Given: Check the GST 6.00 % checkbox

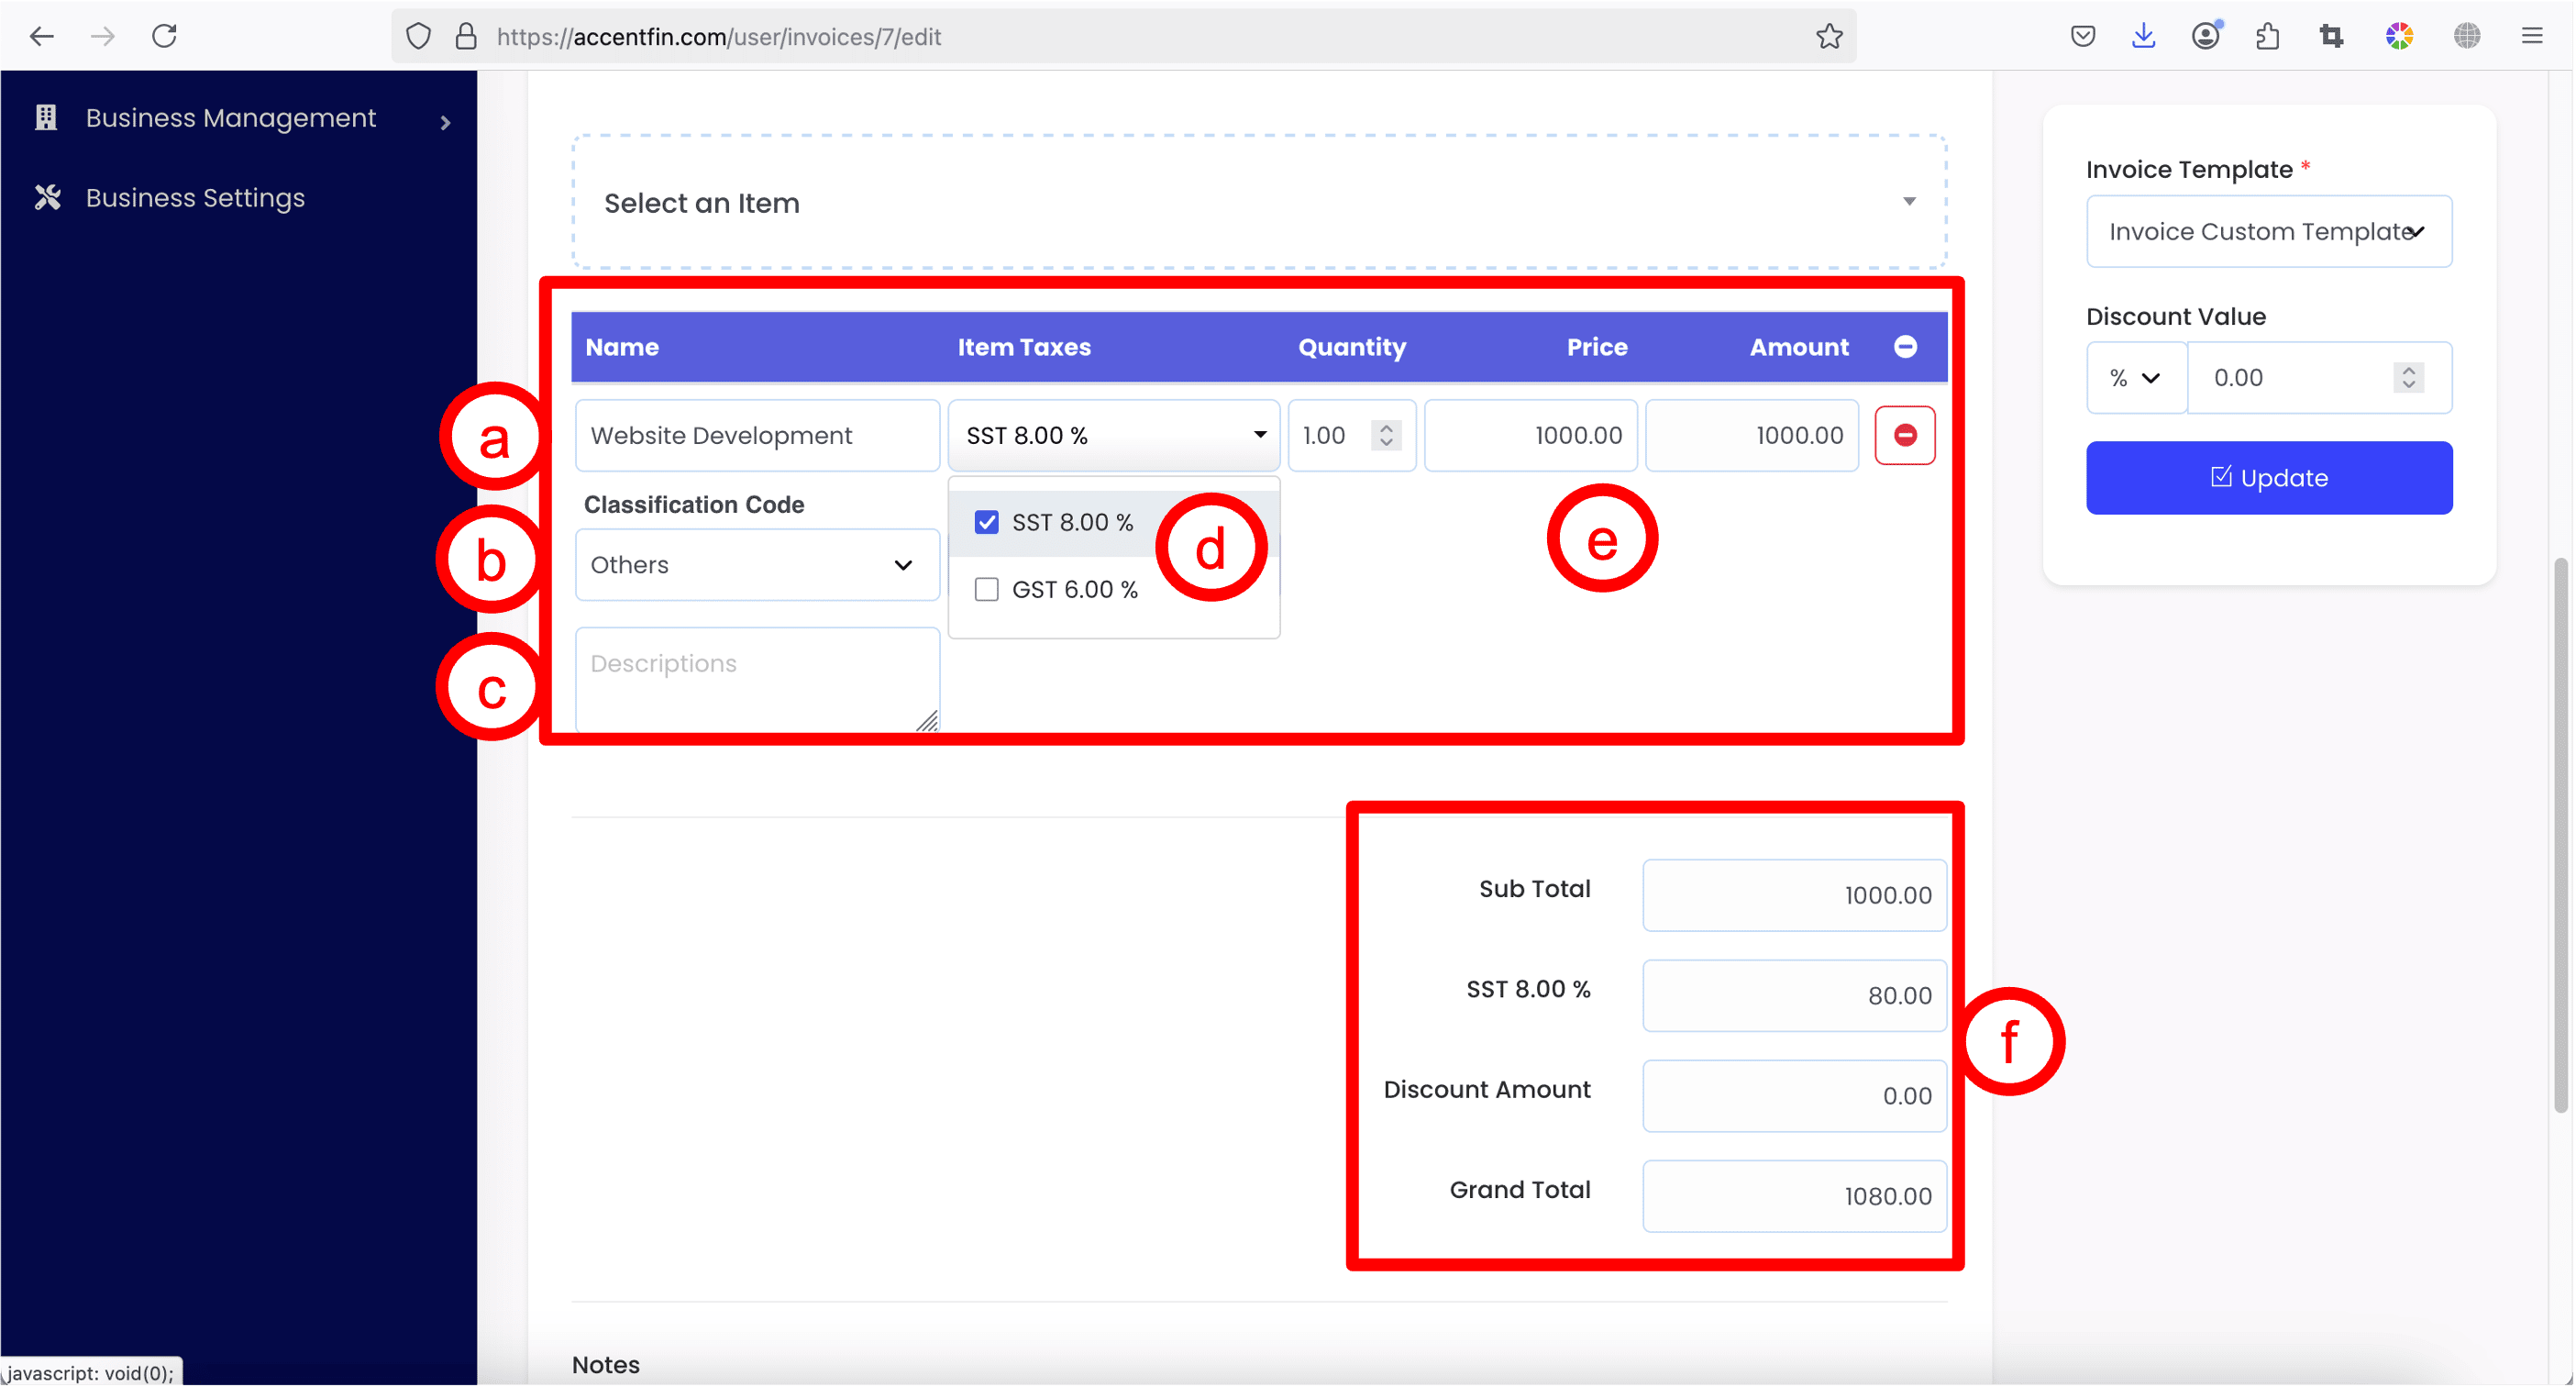Looking at the screenshot, I should tap(986, 589).
